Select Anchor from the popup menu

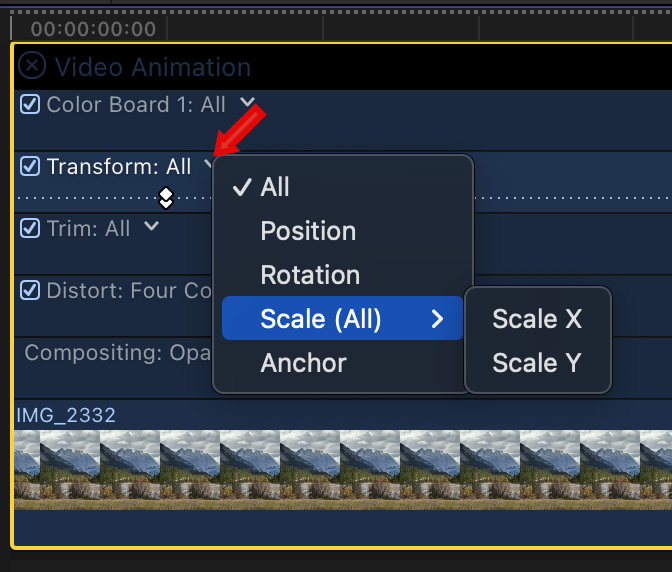(x=303, y=363)
